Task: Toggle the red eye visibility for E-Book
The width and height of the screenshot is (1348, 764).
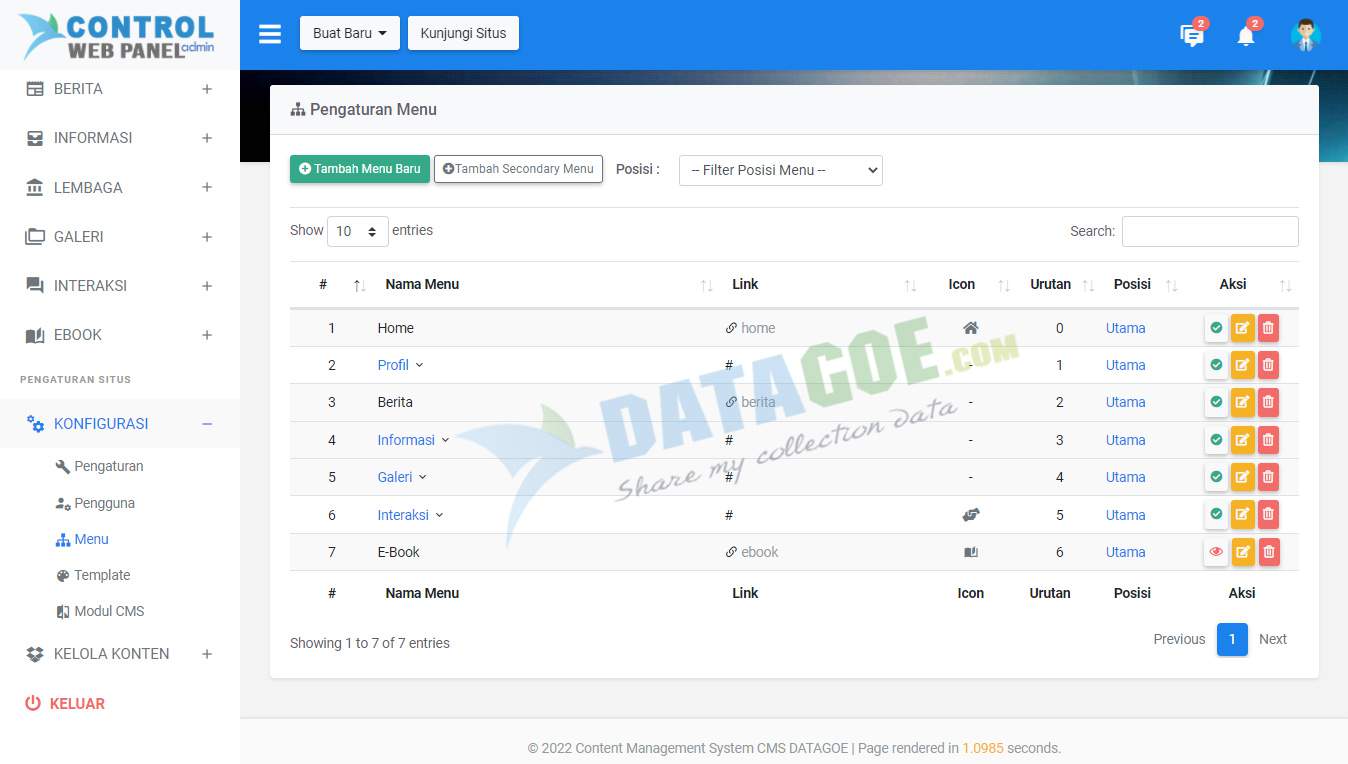Action: (x=1216, y=552)
